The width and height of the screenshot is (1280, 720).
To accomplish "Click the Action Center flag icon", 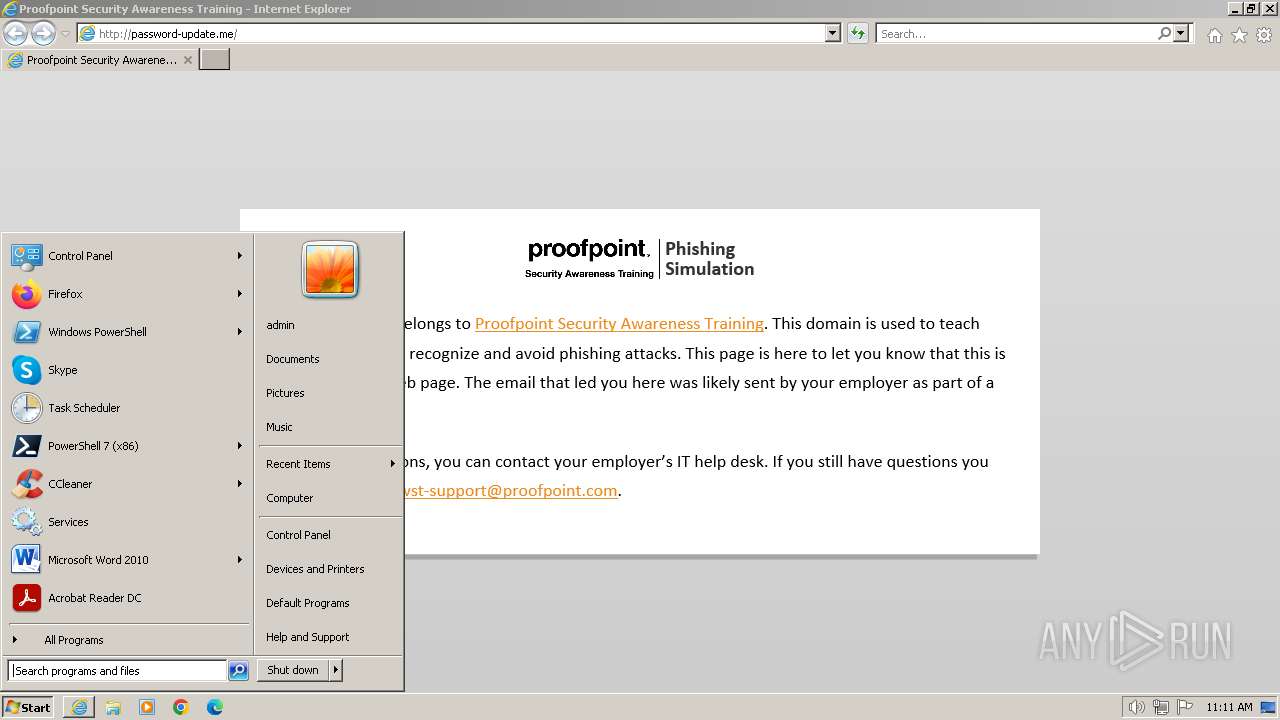I will coord(1183,707).
